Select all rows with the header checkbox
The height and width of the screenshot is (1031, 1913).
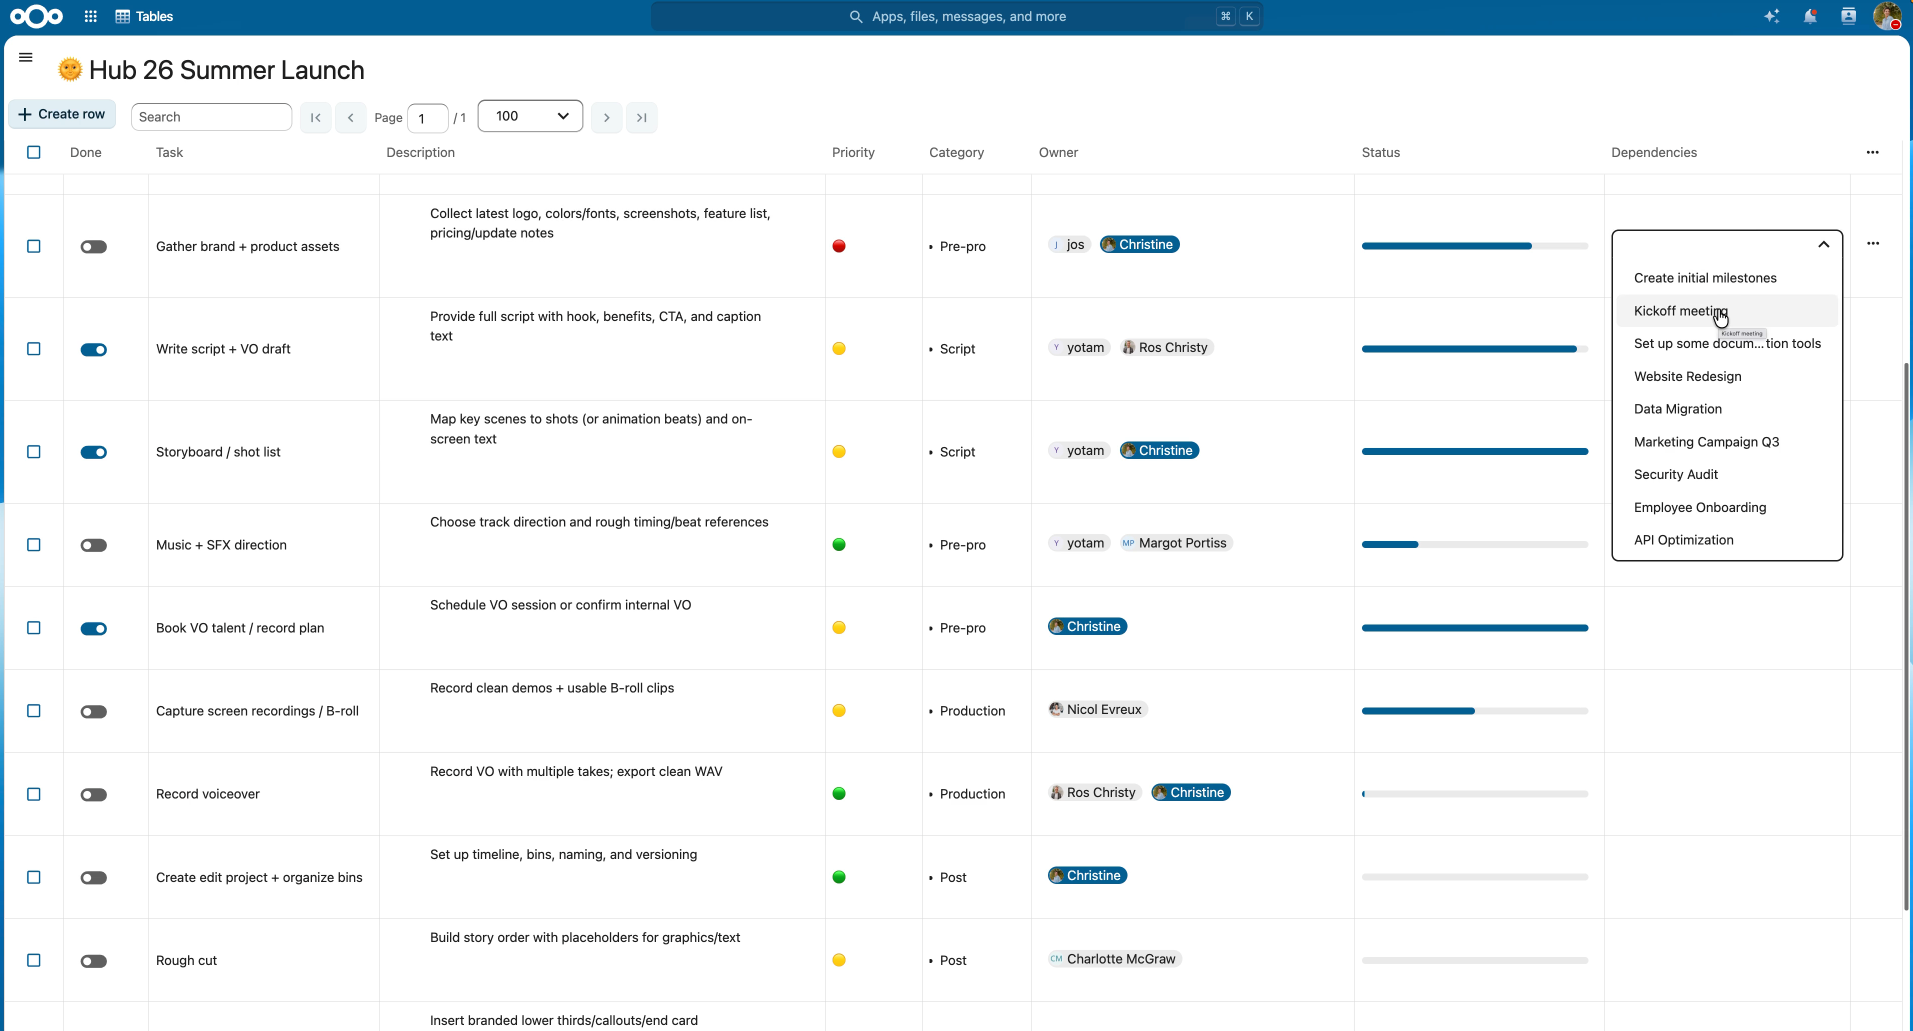[x=34, y=152]
